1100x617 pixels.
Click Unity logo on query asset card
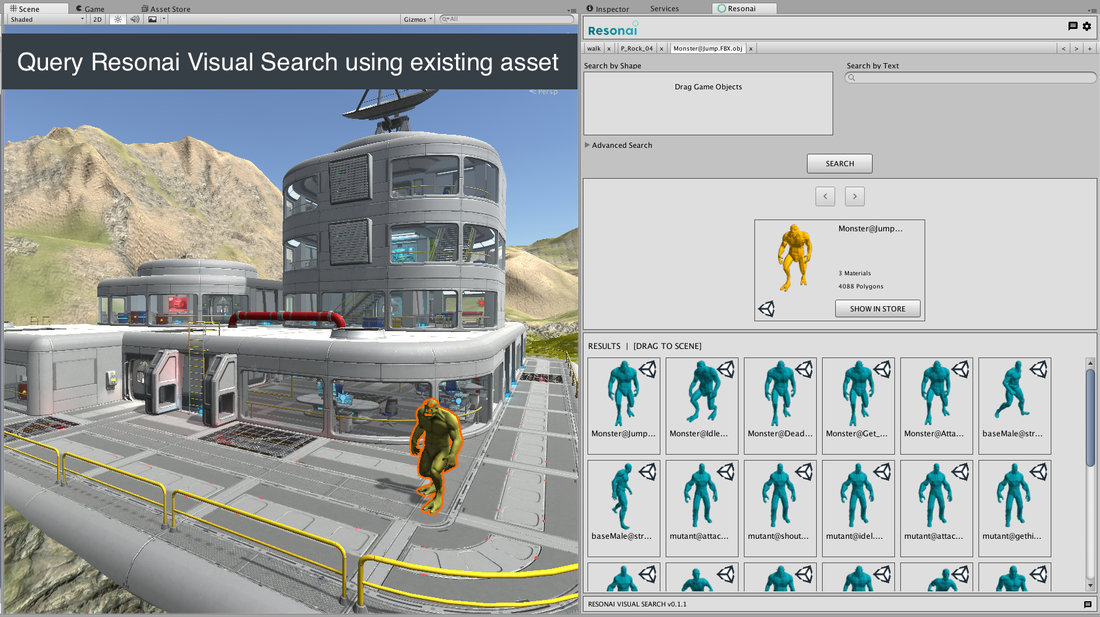pyautogui.click(x=767, y=308)
